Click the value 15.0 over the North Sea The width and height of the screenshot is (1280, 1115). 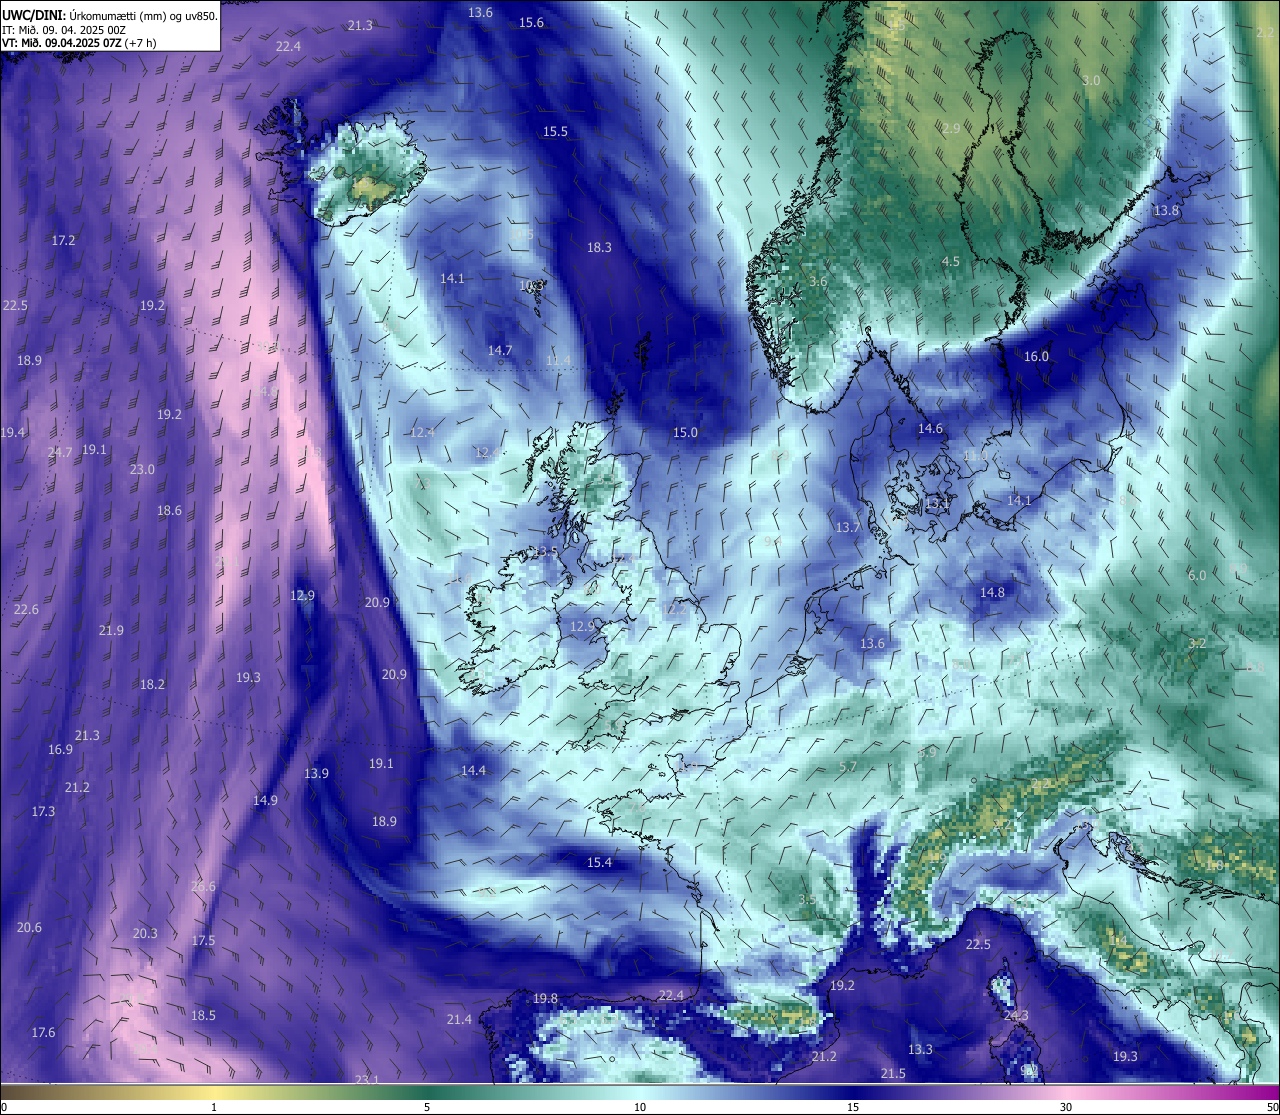685,432
